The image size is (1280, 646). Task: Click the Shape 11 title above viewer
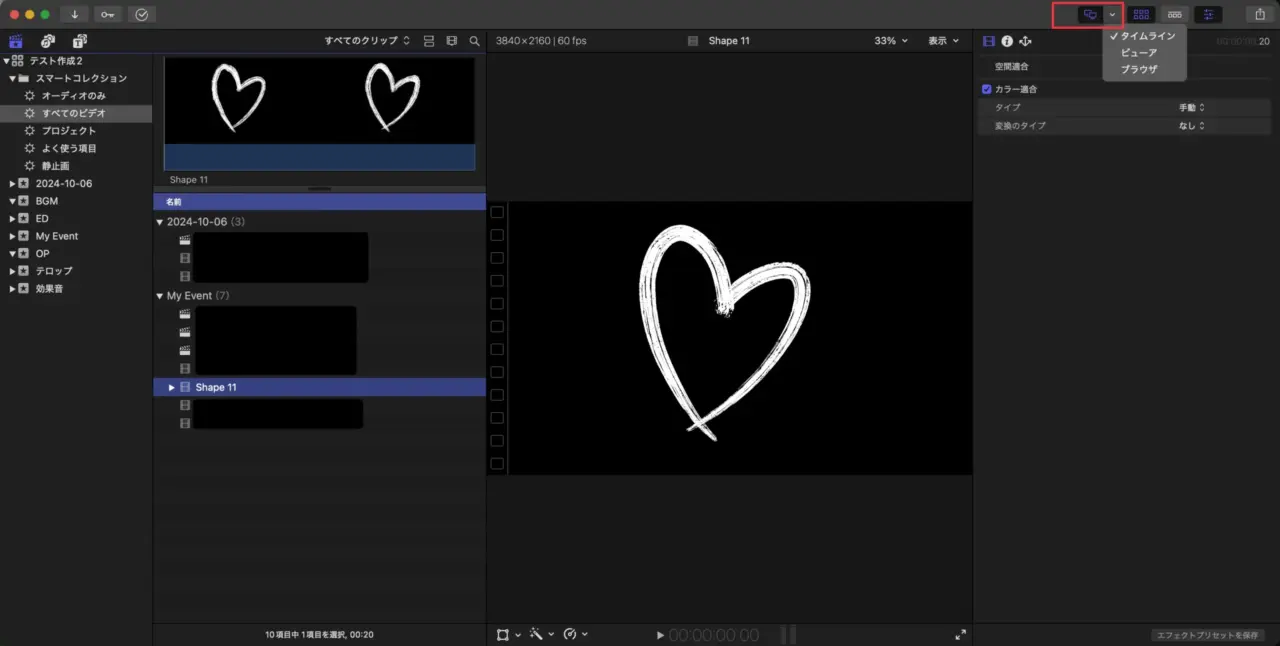coord(729,41)
